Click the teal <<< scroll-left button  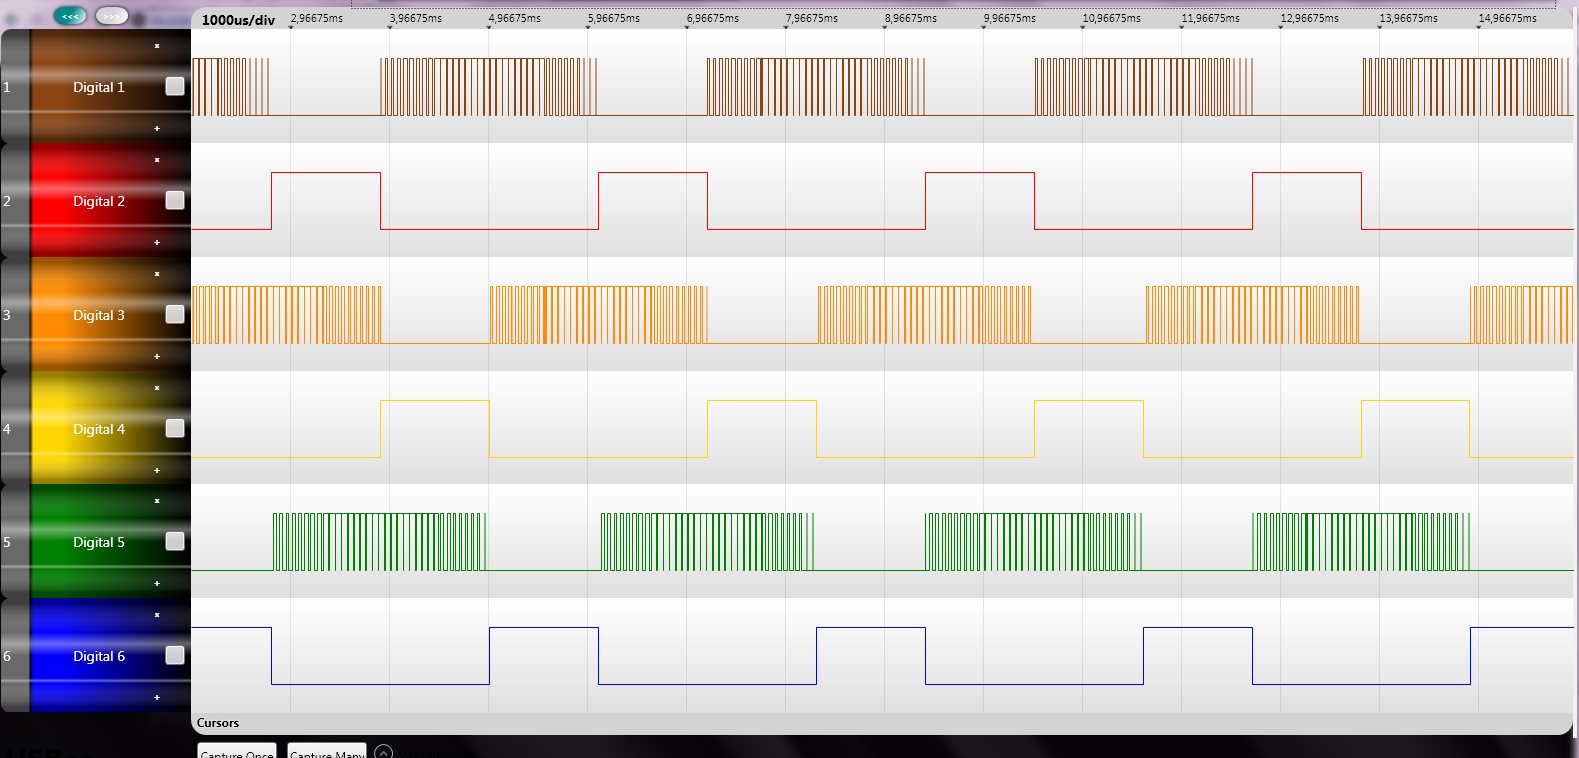(x=70, y=16)
